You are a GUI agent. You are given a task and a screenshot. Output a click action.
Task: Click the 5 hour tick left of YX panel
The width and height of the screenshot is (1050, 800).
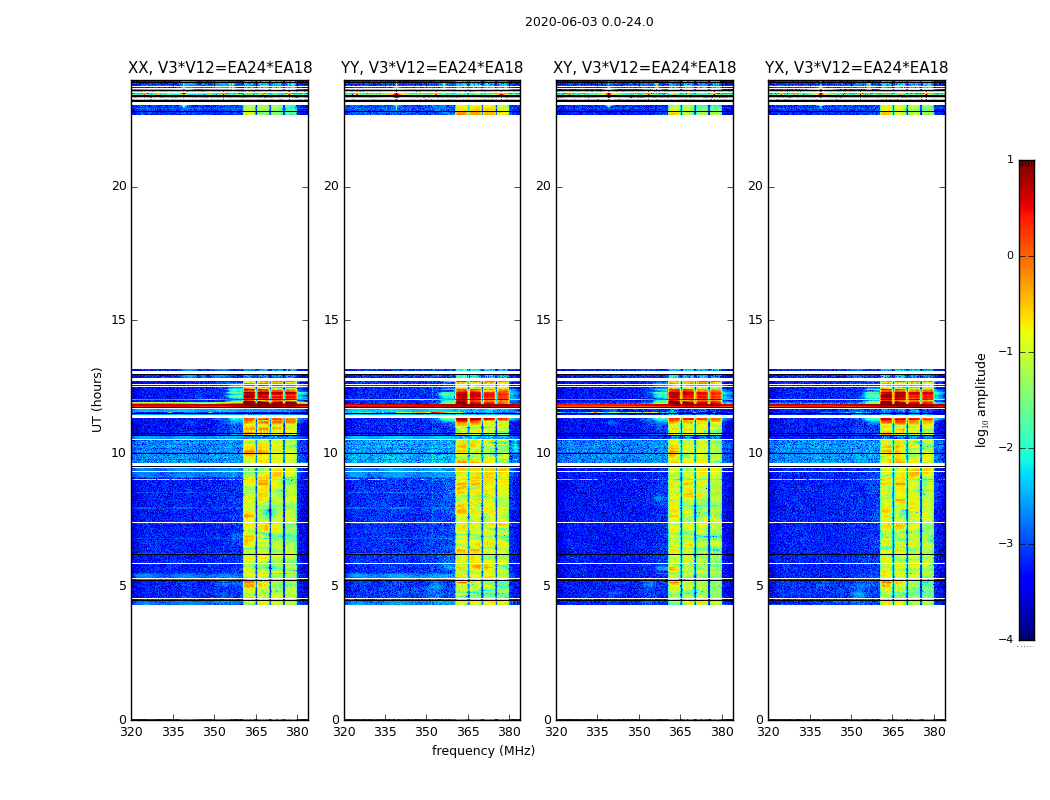(x=759, y=586)
